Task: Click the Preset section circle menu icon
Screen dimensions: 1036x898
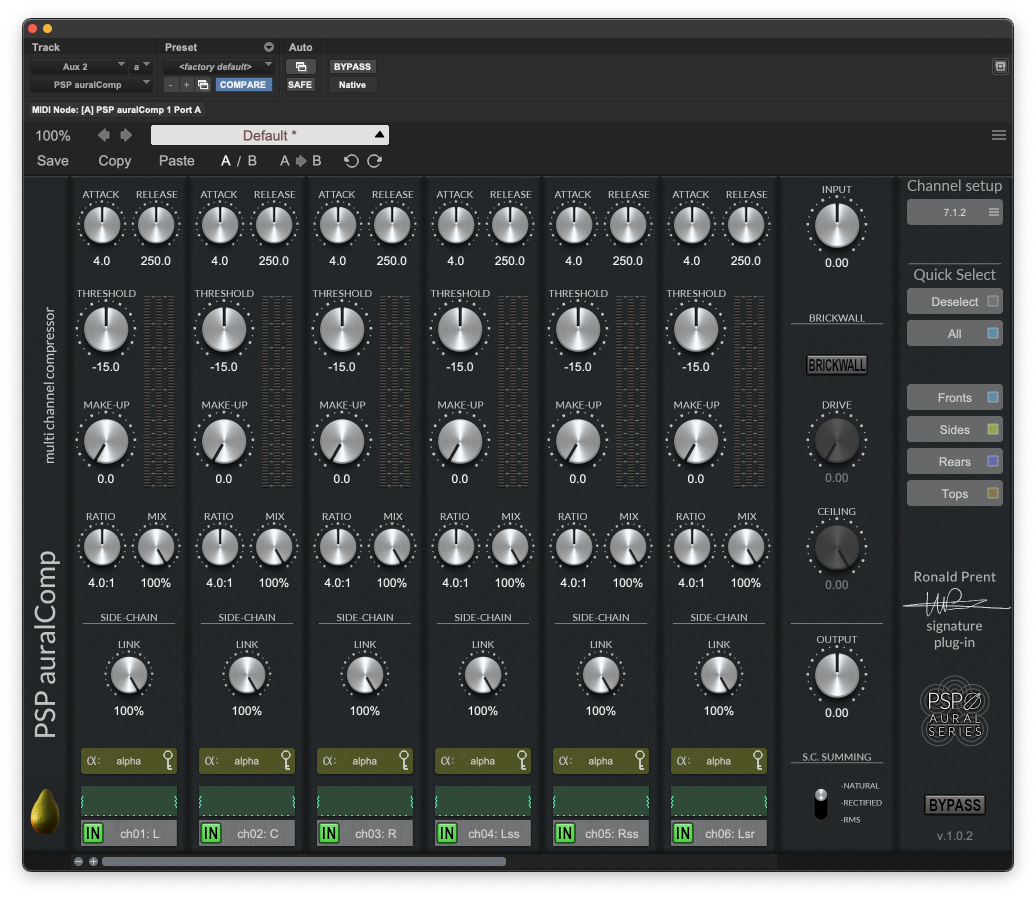Action: pos(269,47)
